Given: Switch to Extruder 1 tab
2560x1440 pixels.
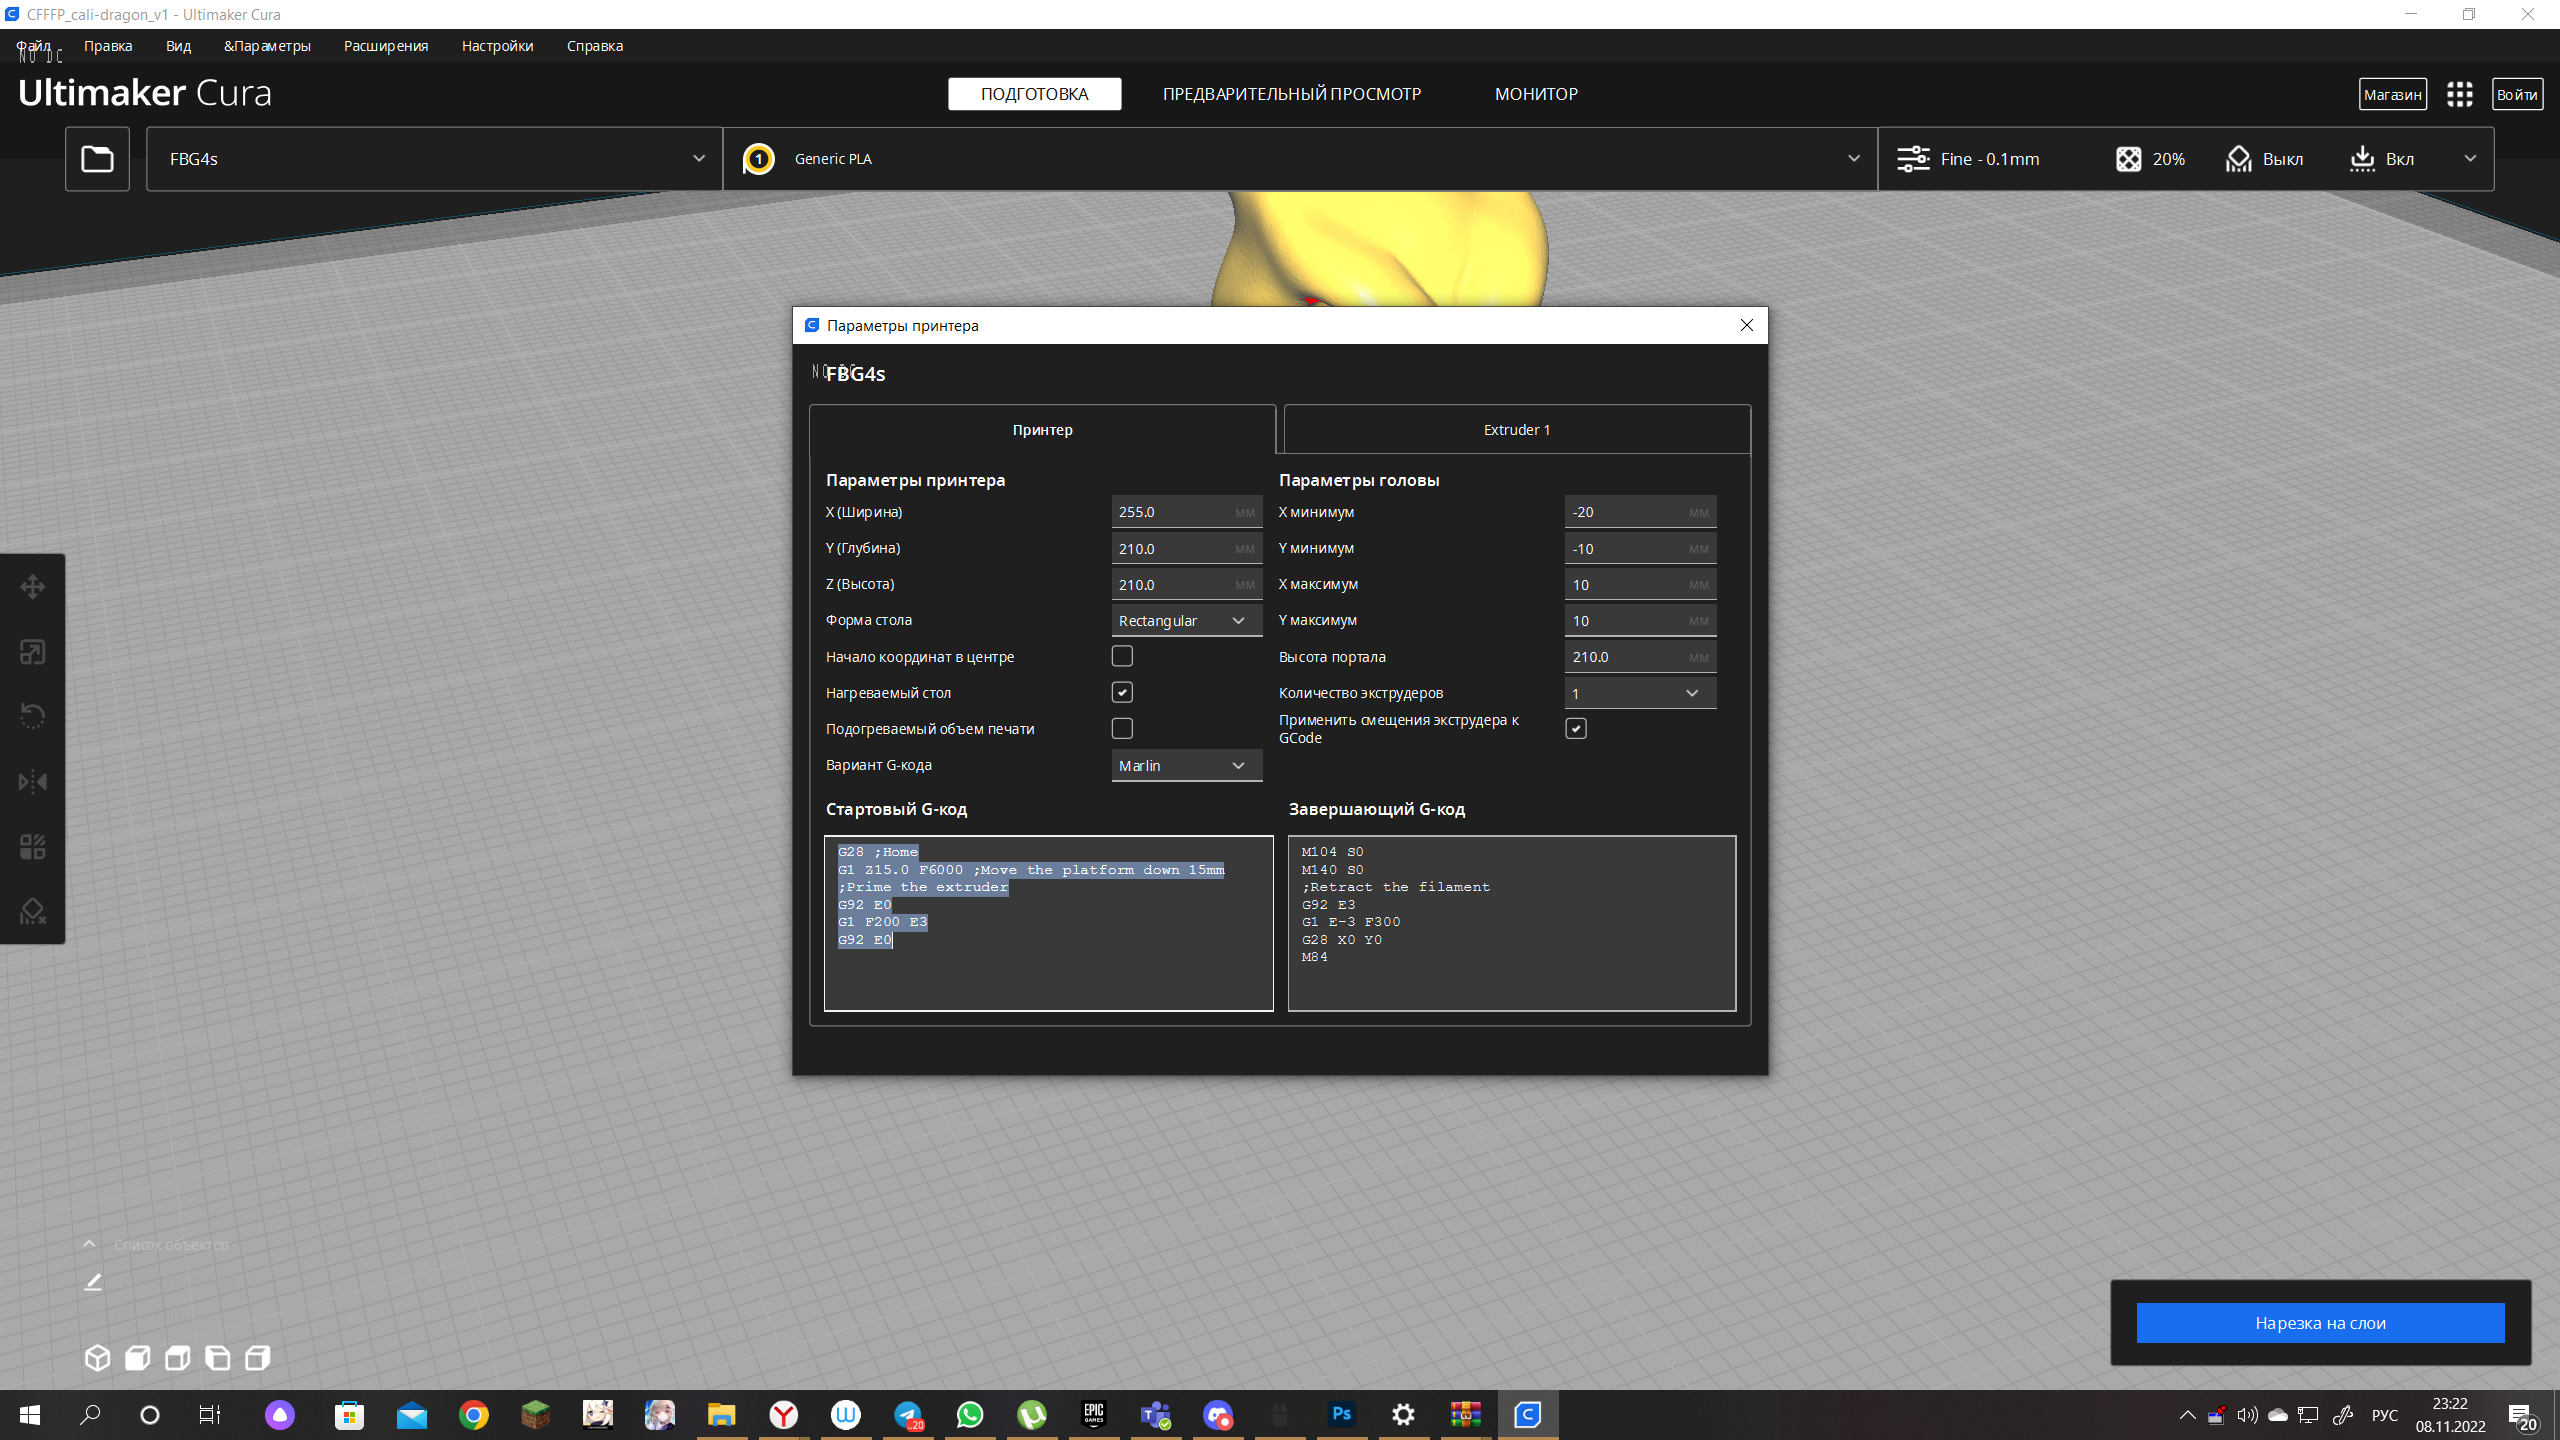Looking at the screenshot, I should 1516,430.
